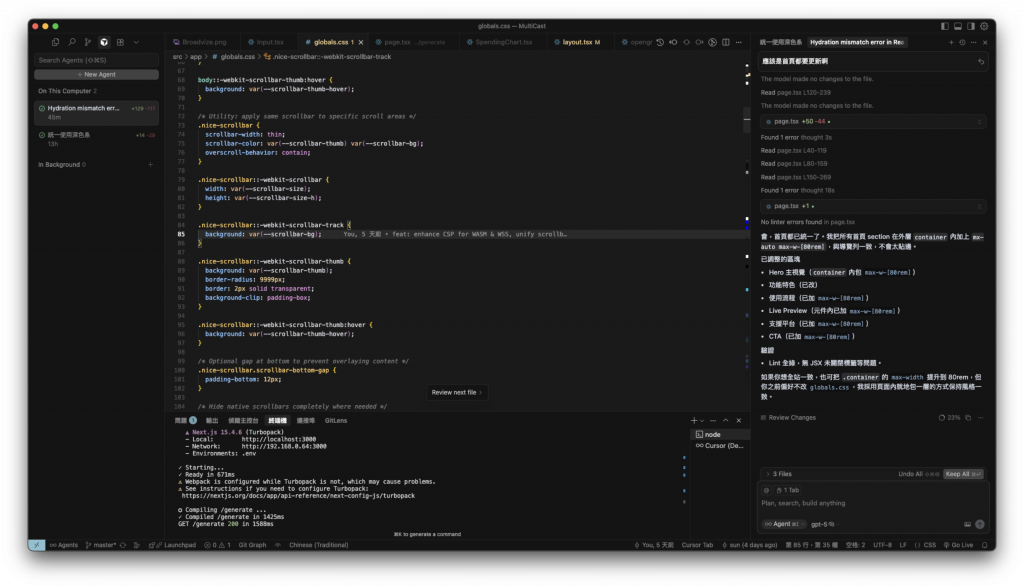
Task: Select the 統一使用深色系 agent in list
Action: (96, 139)
